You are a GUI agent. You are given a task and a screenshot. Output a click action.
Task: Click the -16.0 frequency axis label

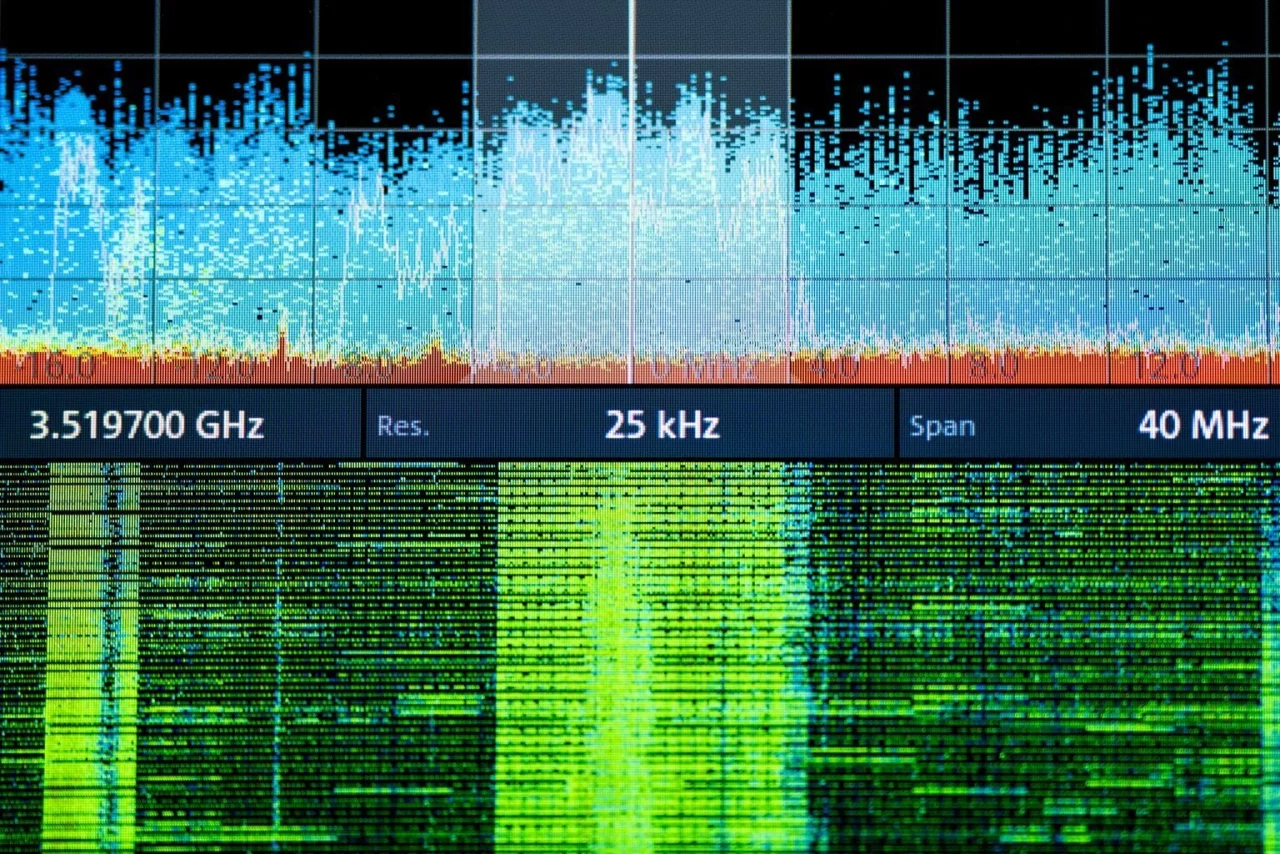62,367
